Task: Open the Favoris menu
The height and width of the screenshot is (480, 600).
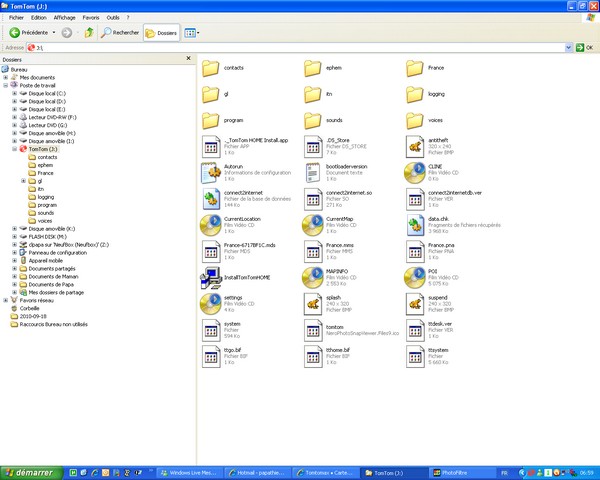Action: (x=91, y=18)
